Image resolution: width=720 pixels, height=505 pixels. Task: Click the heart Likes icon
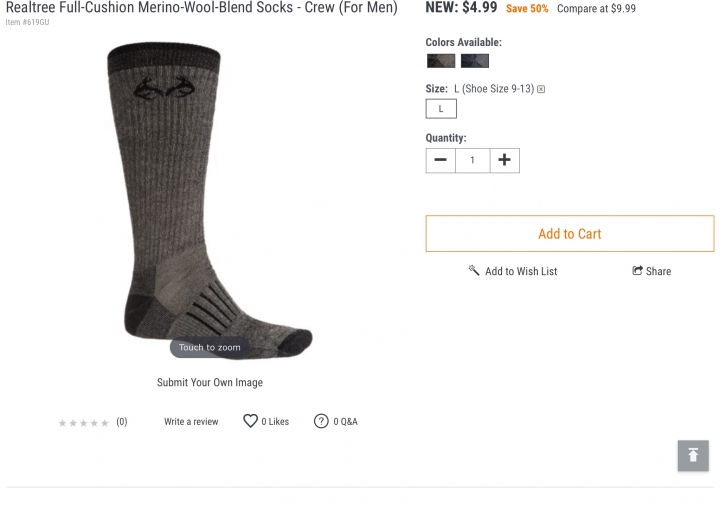[250, 421]
